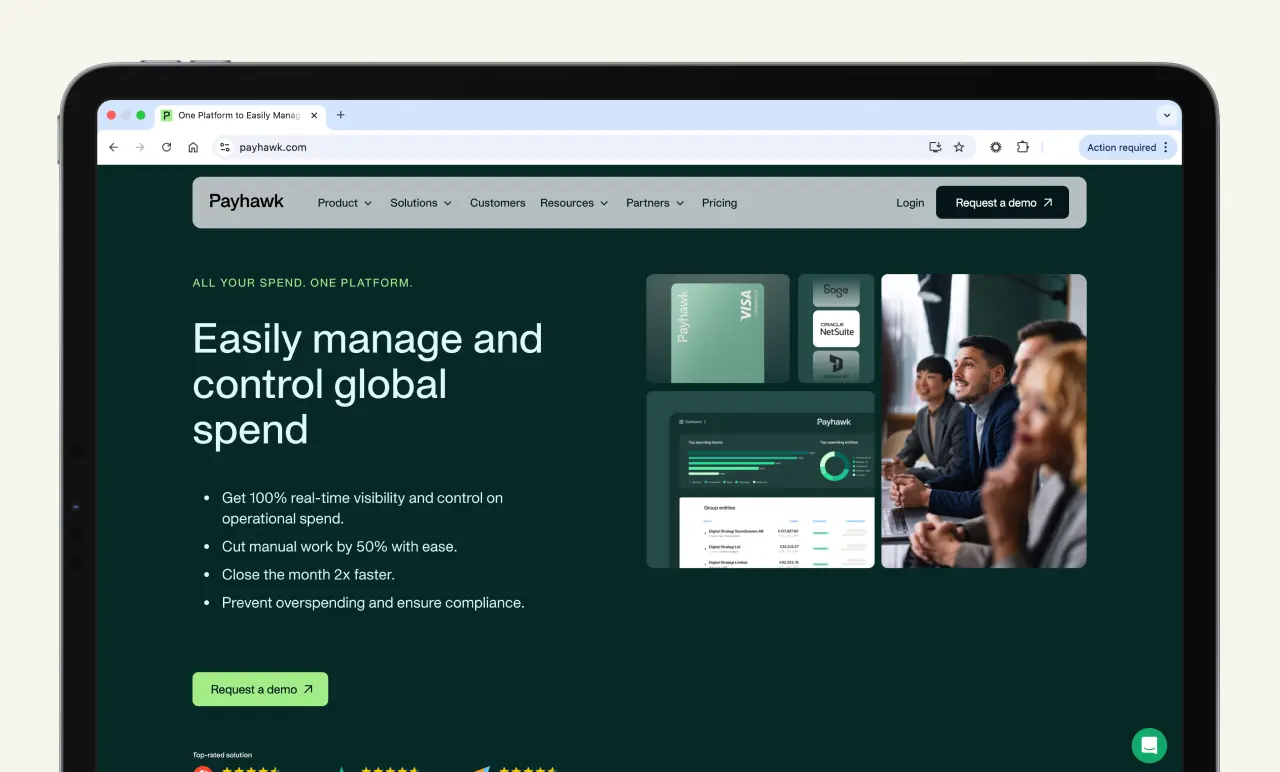
Task: Click the photo of people in a meeting
Action: [x=984, y=421]
